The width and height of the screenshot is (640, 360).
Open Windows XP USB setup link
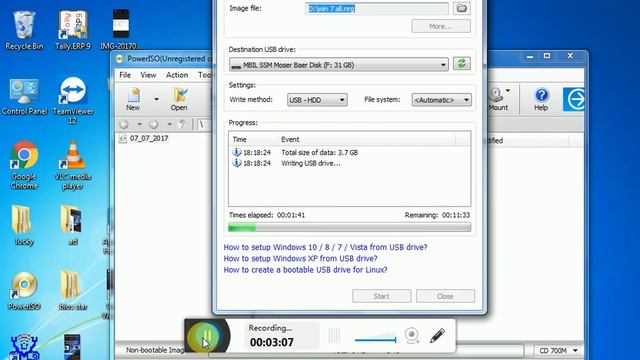pyautogui.click(x=300, y=259)
